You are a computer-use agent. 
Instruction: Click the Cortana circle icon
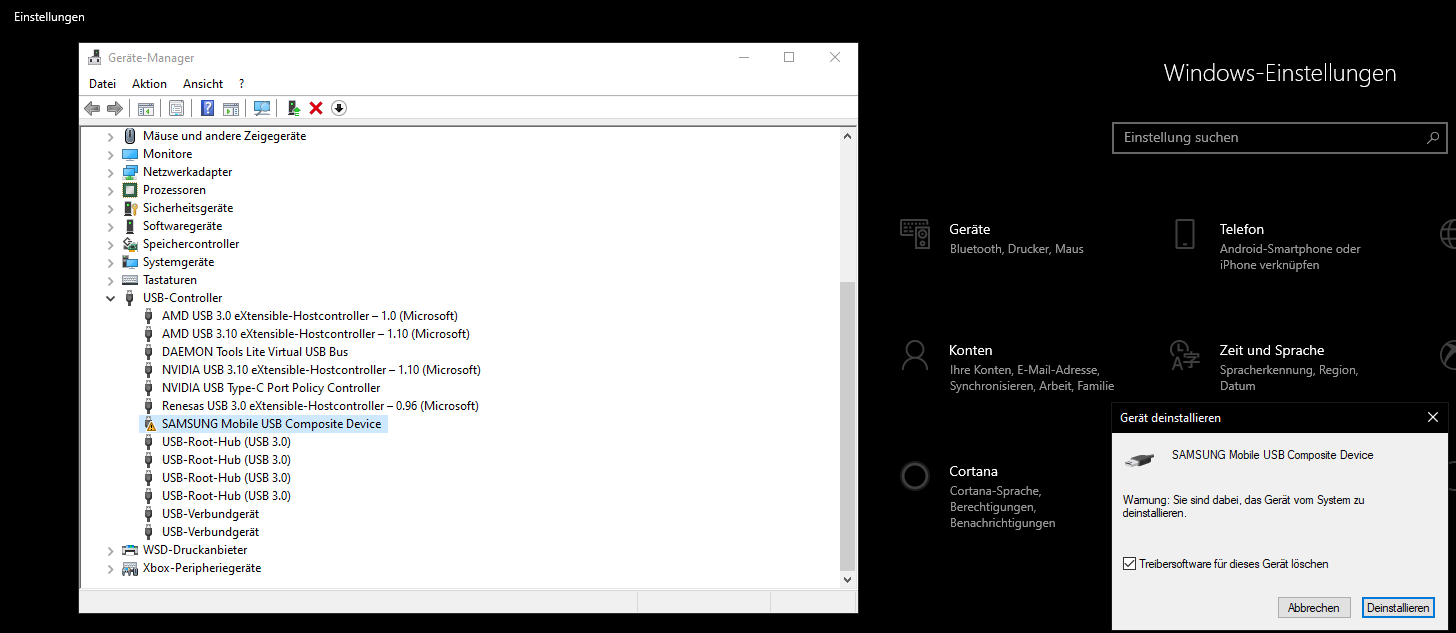click(x=915, y=476)
